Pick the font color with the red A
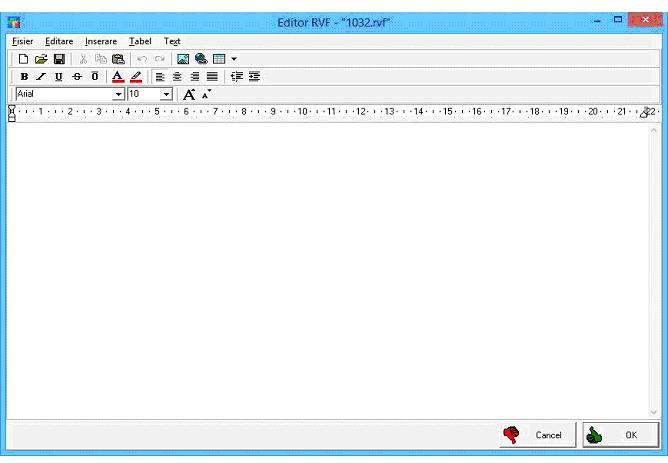The width and height of the screenshot is (668, 463). (x=117, y=76)
